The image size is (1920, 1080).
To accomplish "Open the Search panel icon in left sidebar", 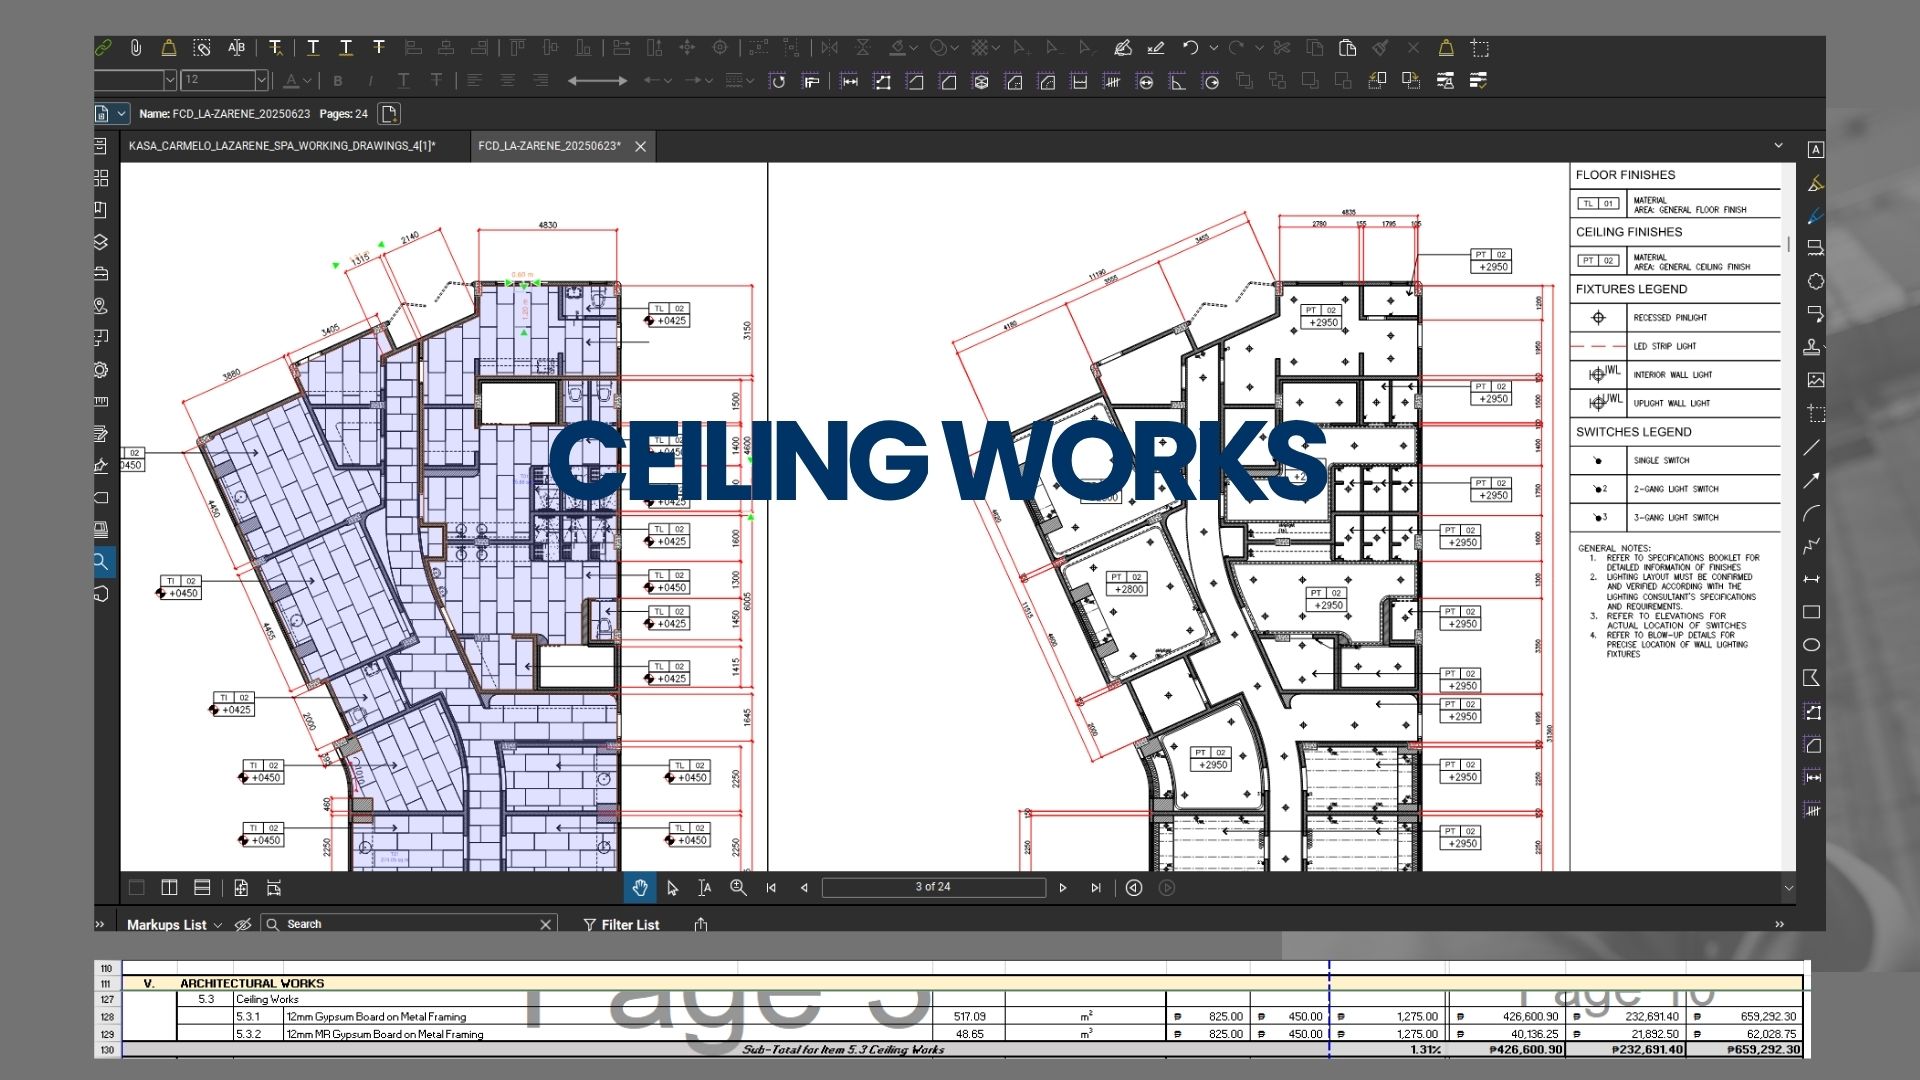I will pos(101,562).
